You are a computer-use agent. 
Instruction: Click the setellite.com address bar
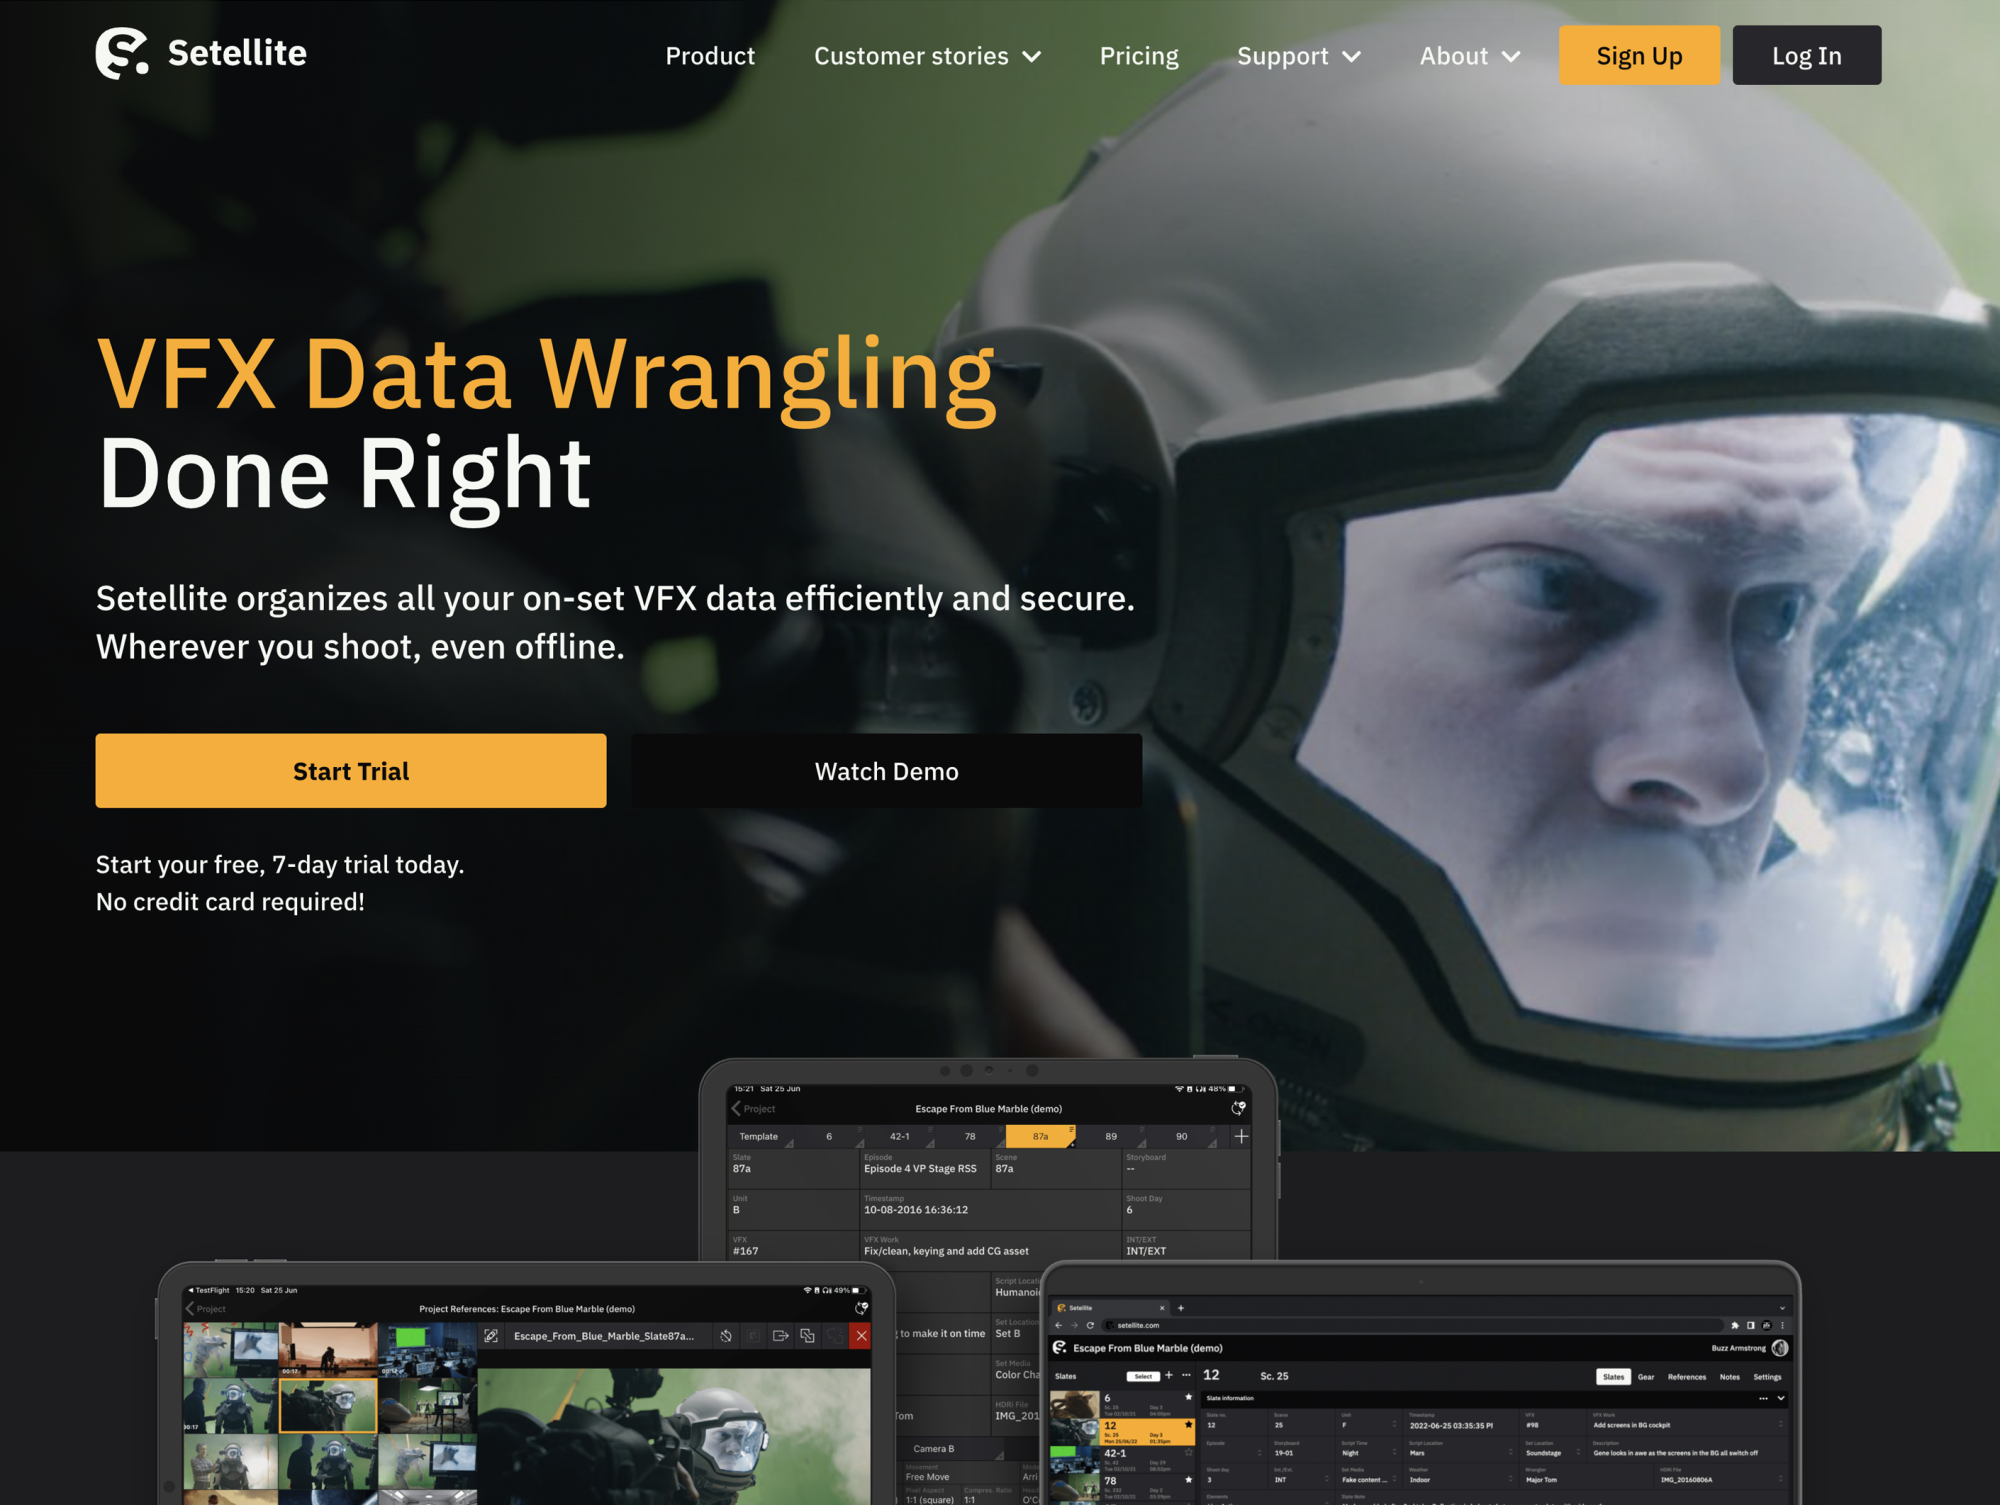pos(1410,1325)
